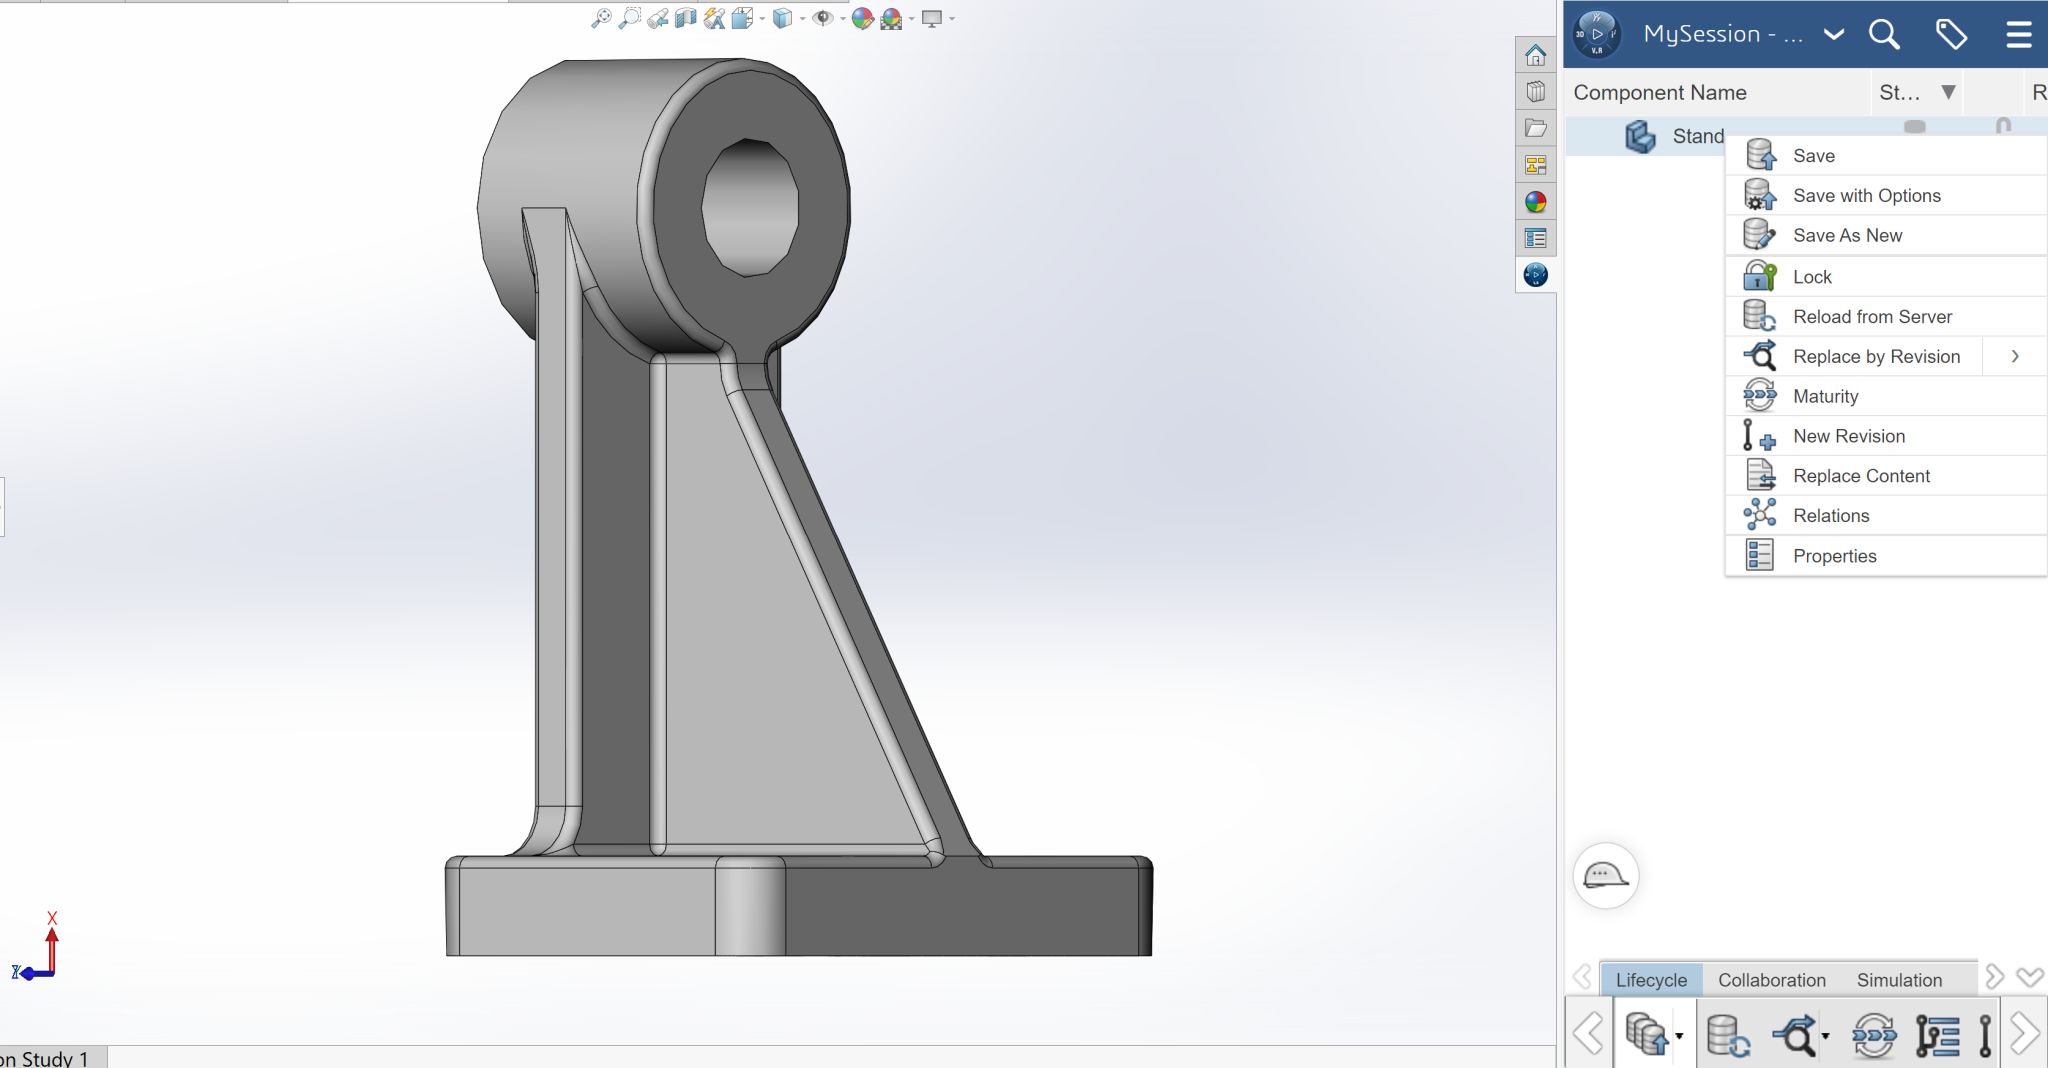Expand the Apply Scene dropdown arrow
This screenshot has width=2048, height=1068.
pos(911,18)
